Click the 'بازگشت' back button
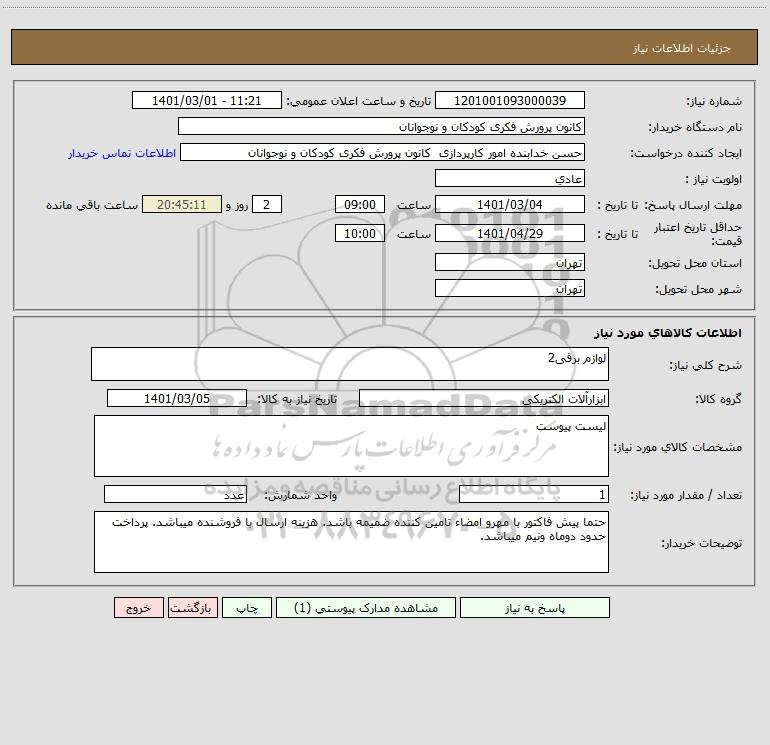Image resolution: width=770 pixels, height=745 pixels. pos(192,608)
